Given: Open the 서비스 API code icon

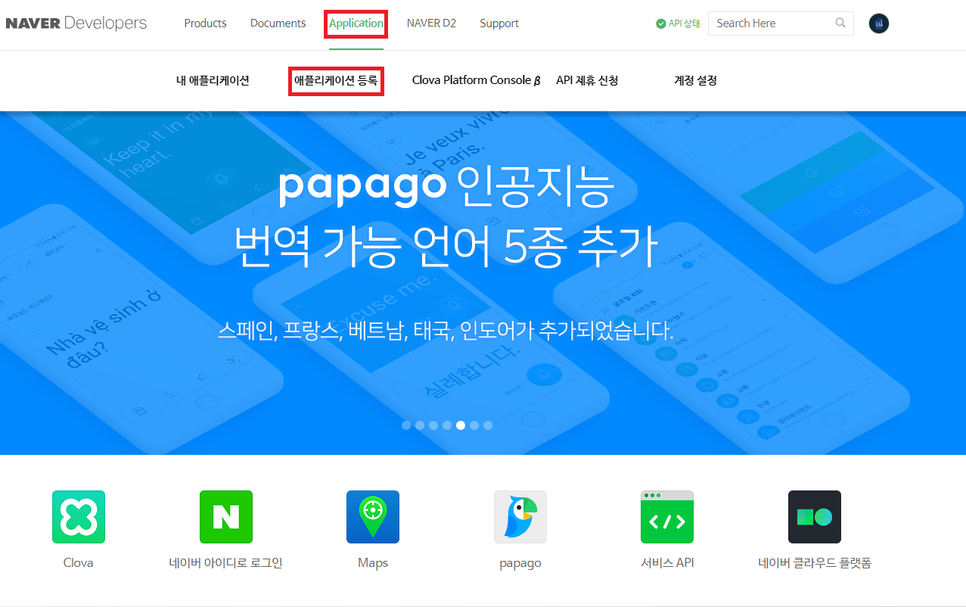Looking at the screenshot, I should click(x=667, y=516).
